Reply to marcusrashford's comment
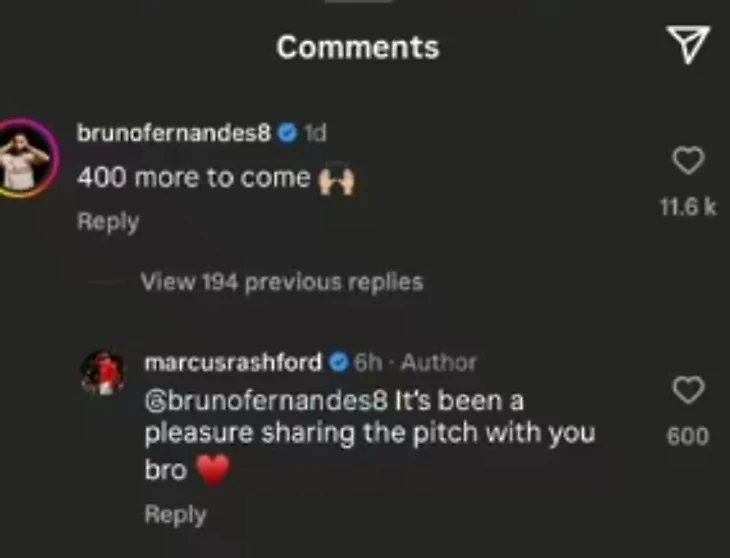Image resolution: width=730 pixels, height=558 pixels. (176, 515)
